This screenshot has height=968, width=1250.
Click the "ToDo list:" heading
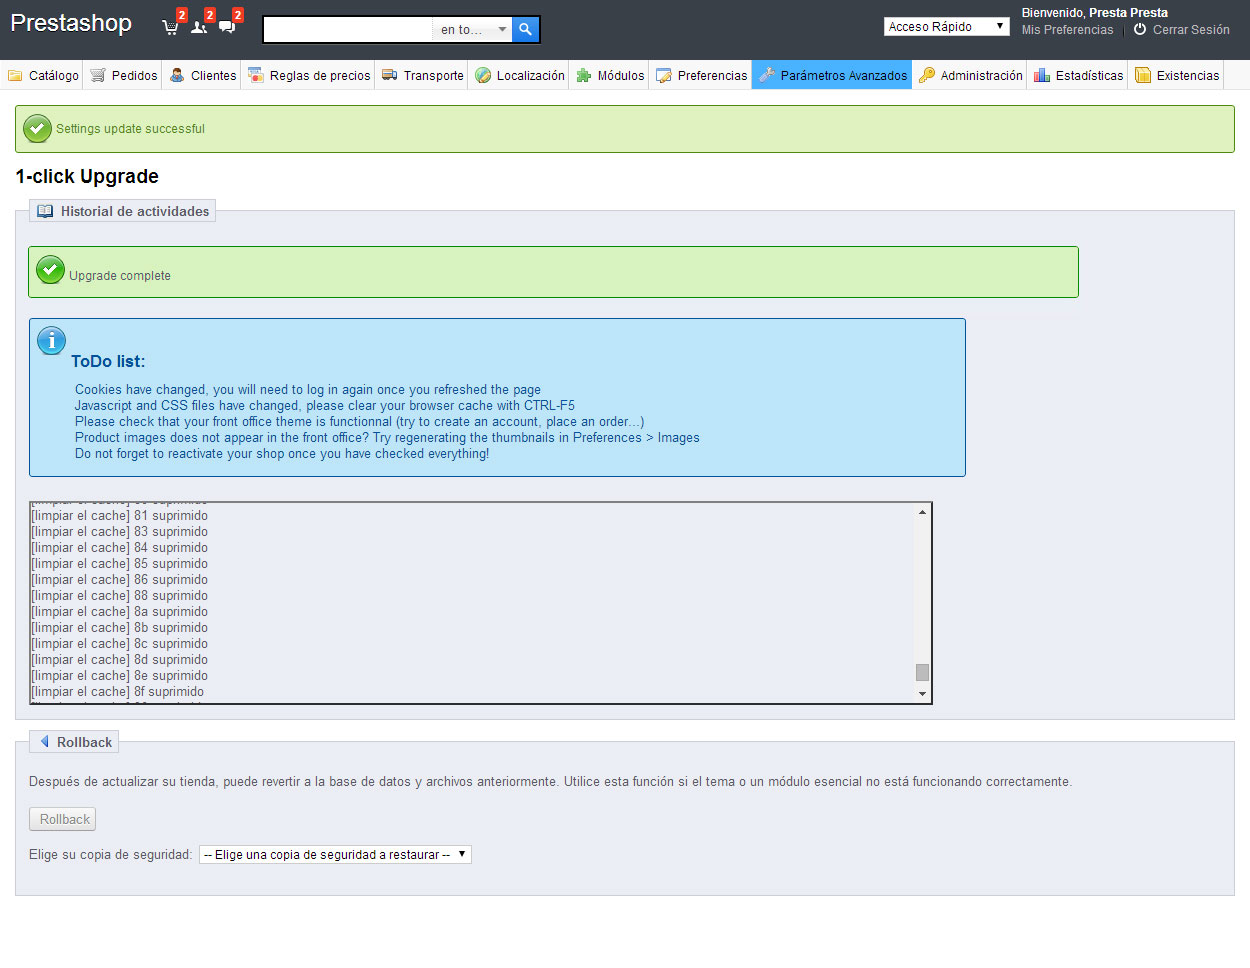tap(108, 362)
